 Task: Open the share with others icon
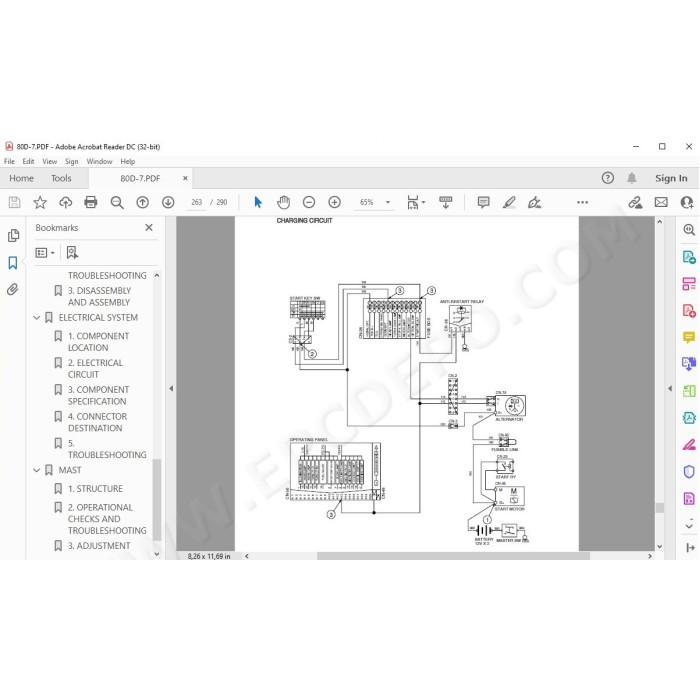[x=687, y=202]
